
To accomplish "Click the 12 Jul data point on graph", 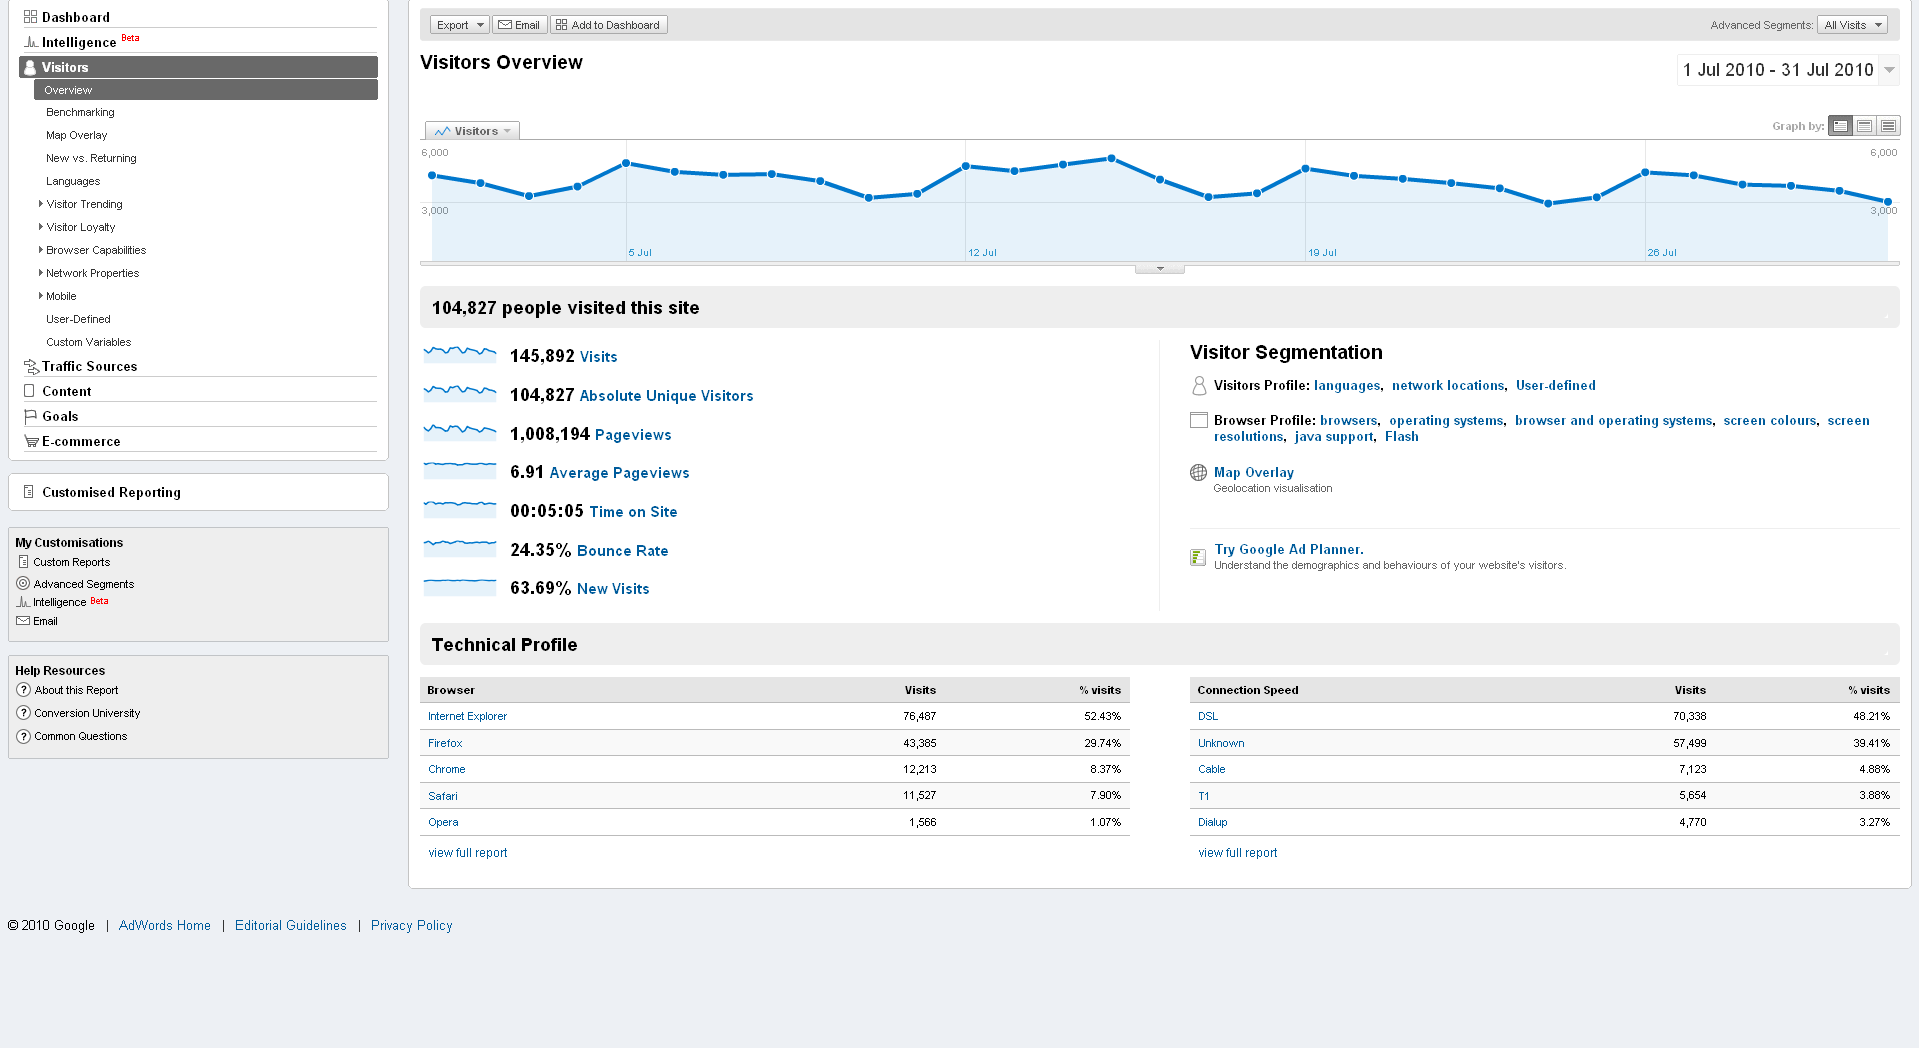I will tap(966, 166).
